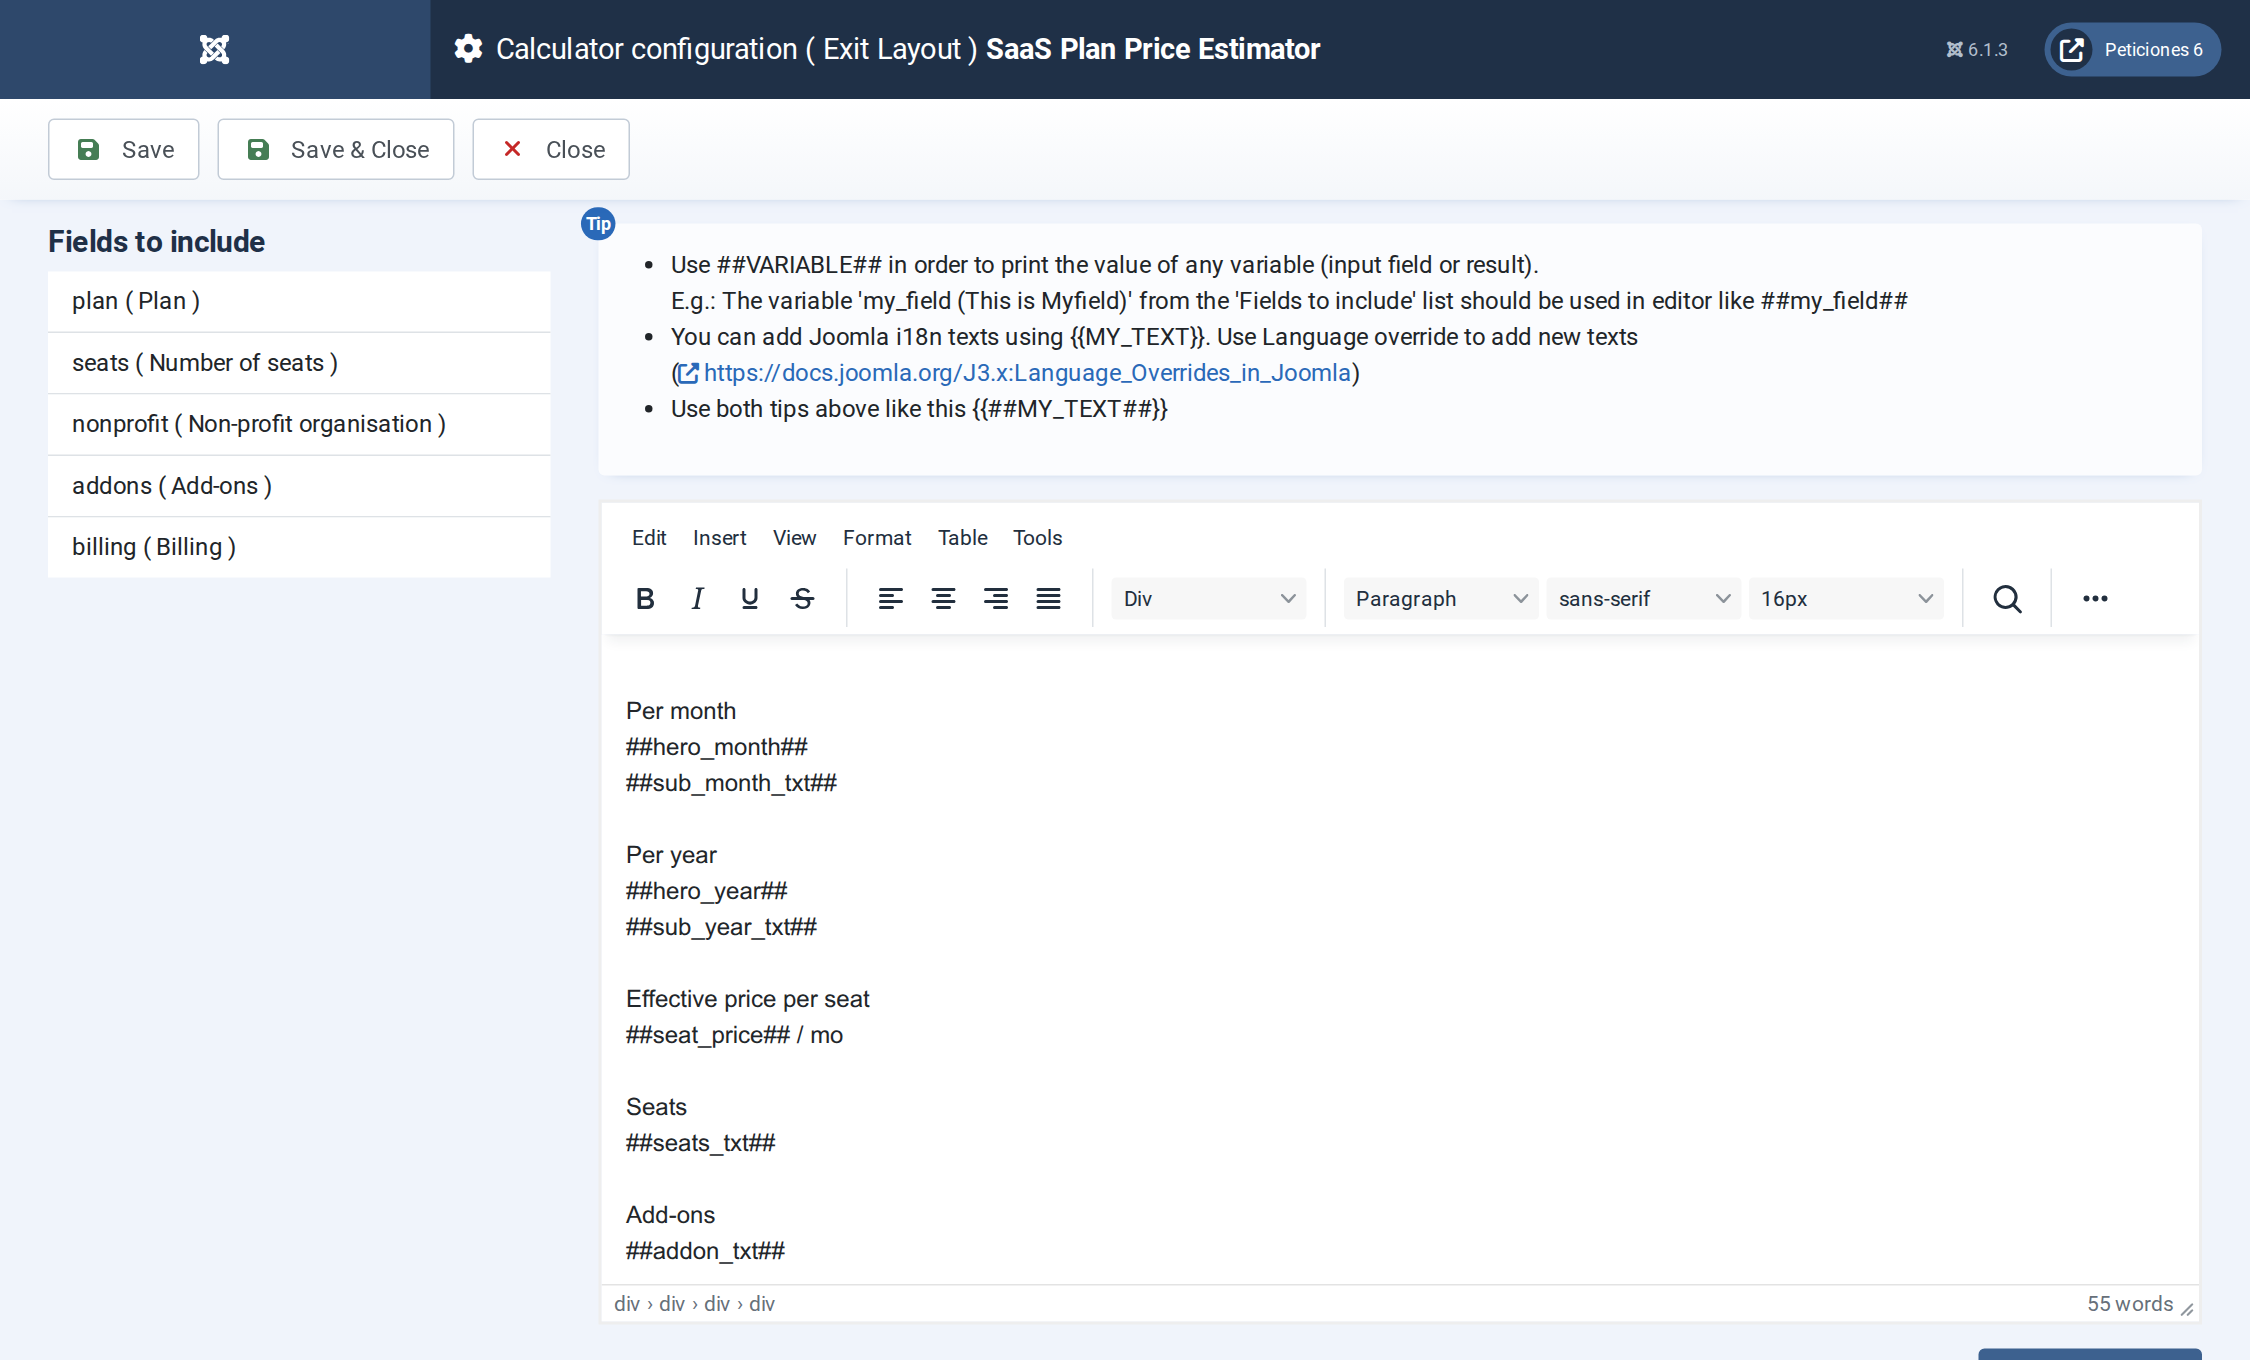Image resolution: width=2250 pixels, height=1360 pixels.
Task: Open the Insert menu
Action: [x=719, y=538]
